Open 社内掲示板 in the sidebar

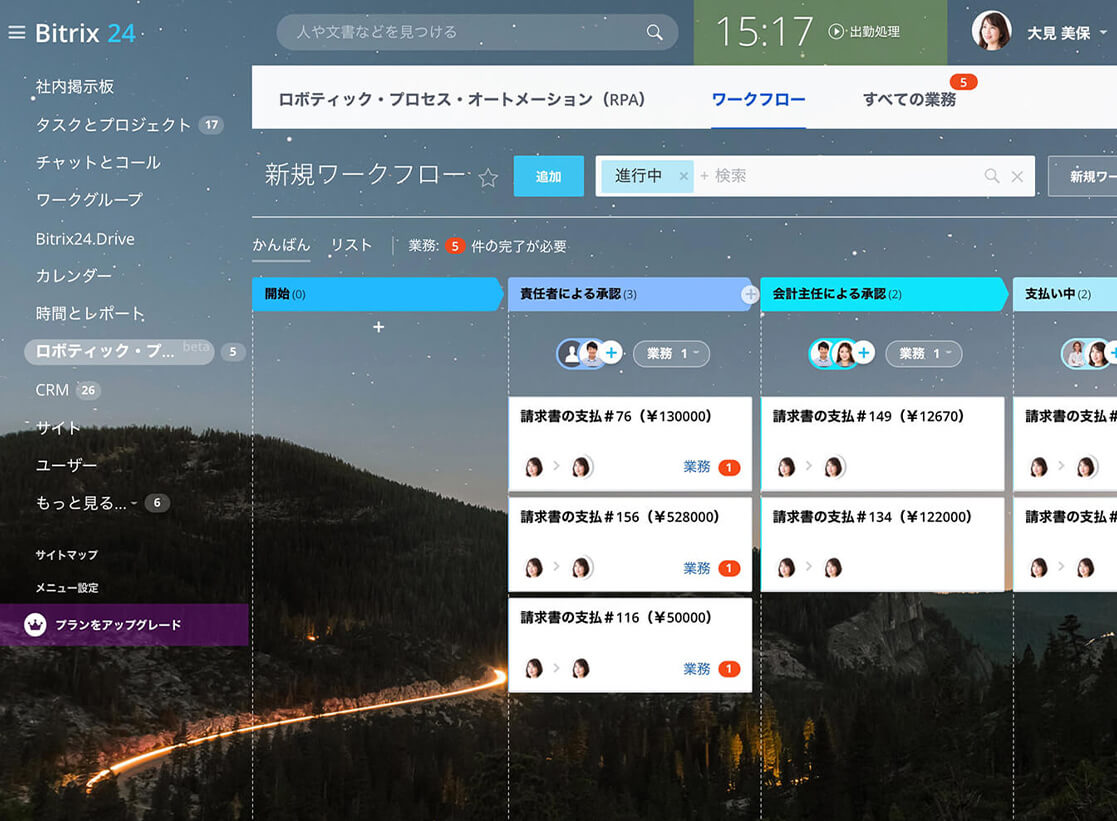click(75, 87)
